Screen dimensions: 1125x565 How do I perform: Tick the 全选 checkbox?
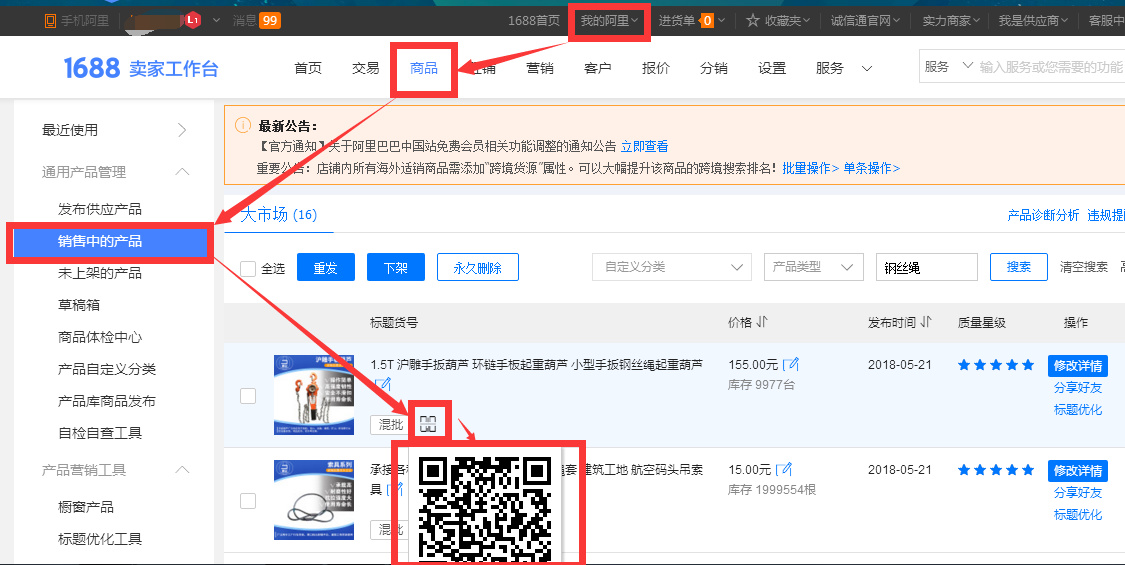click(248, 269)
